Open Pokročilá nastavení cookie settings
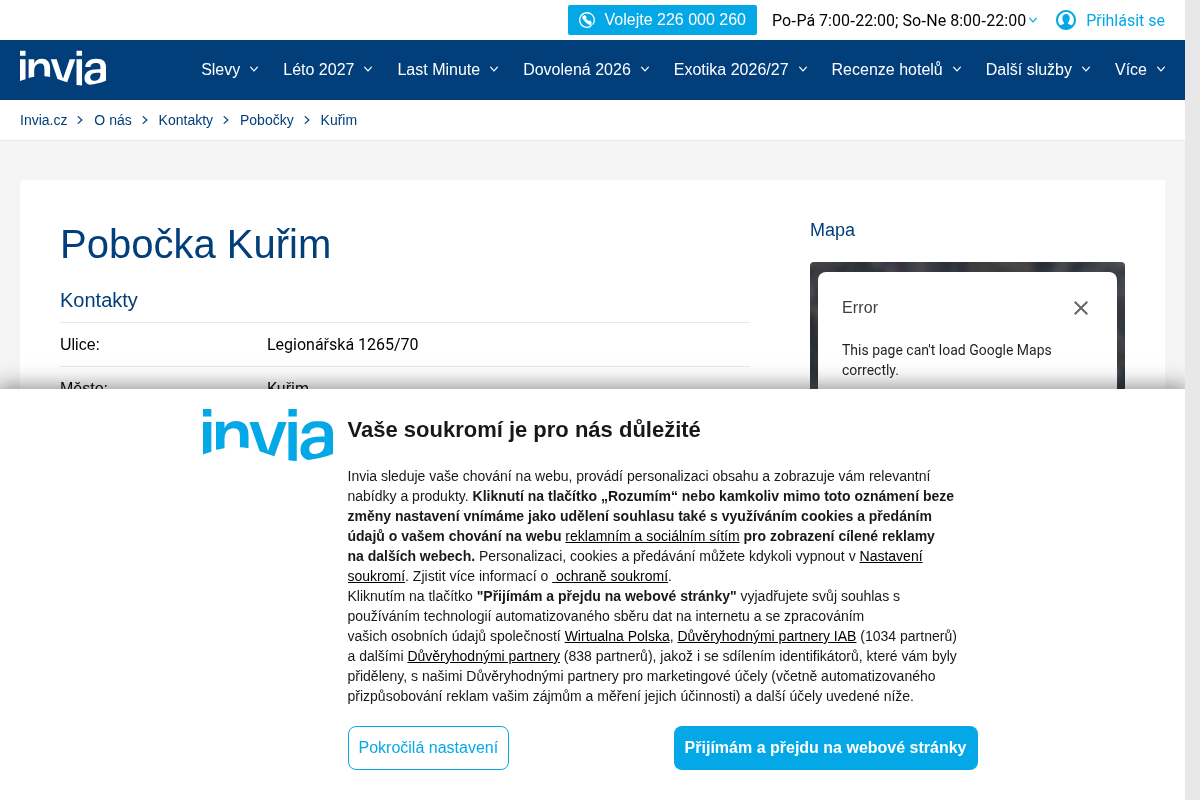This screenshot has height=800, width=1200. (x=428, y=748)
